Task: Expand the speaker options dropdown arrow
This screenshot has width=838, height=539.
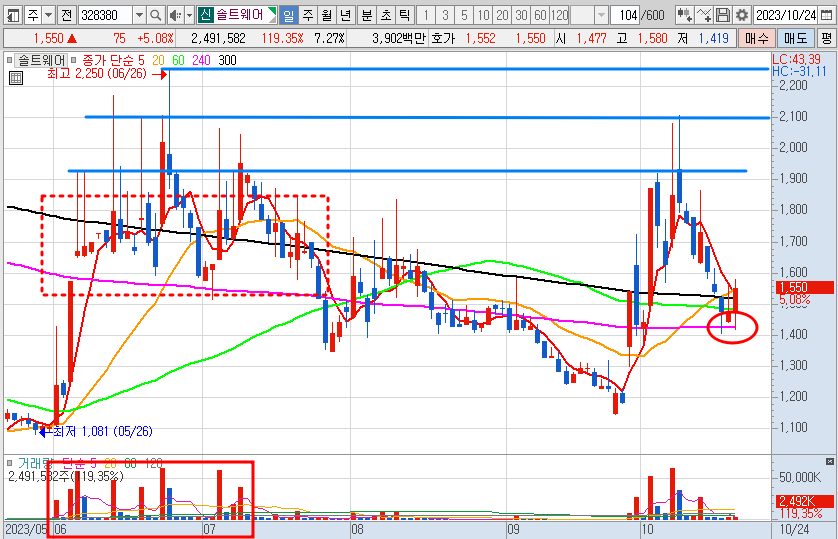Action: tap(189, 15)
